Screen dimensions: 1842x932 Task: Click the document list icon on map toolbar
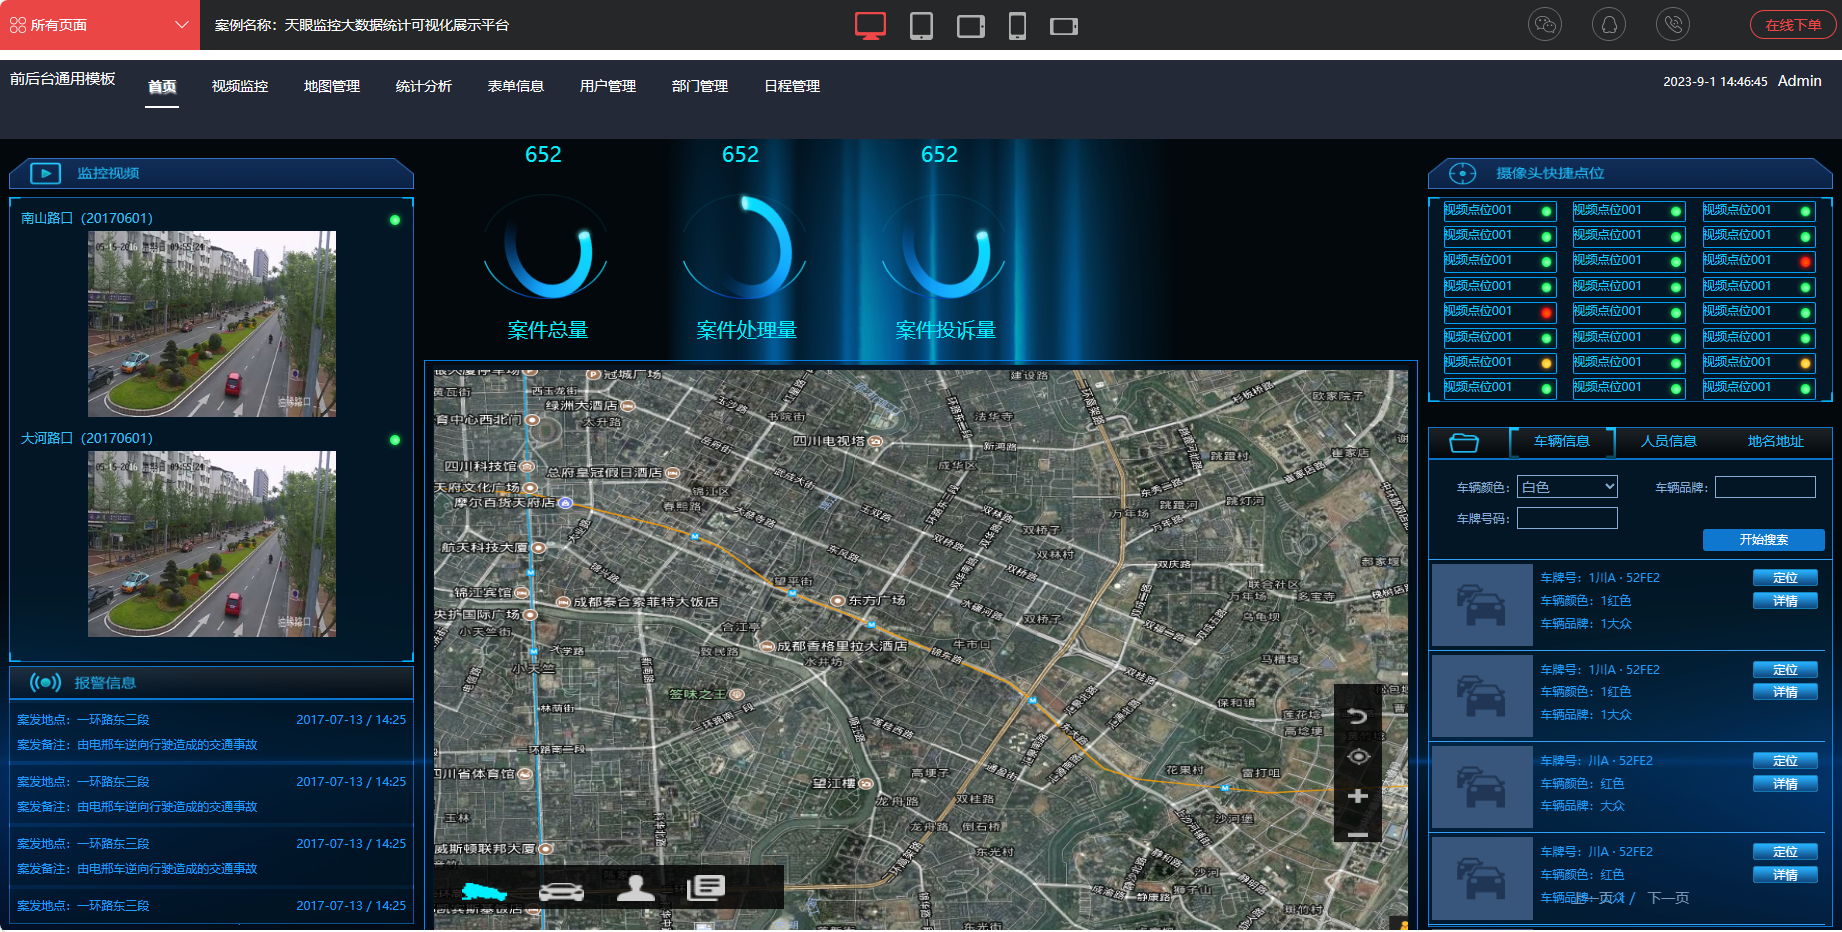pos(706,888)
